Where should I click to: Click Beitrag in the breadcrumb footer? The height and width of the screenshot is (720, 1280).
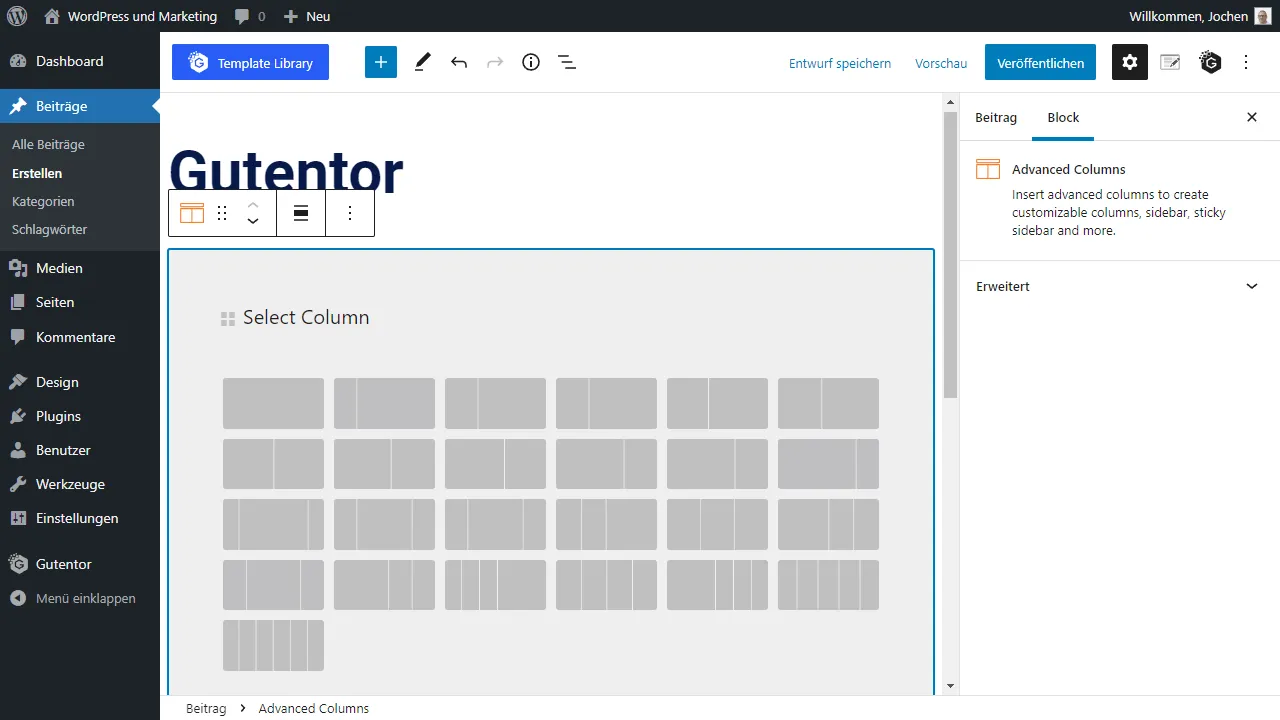point(206,708)
